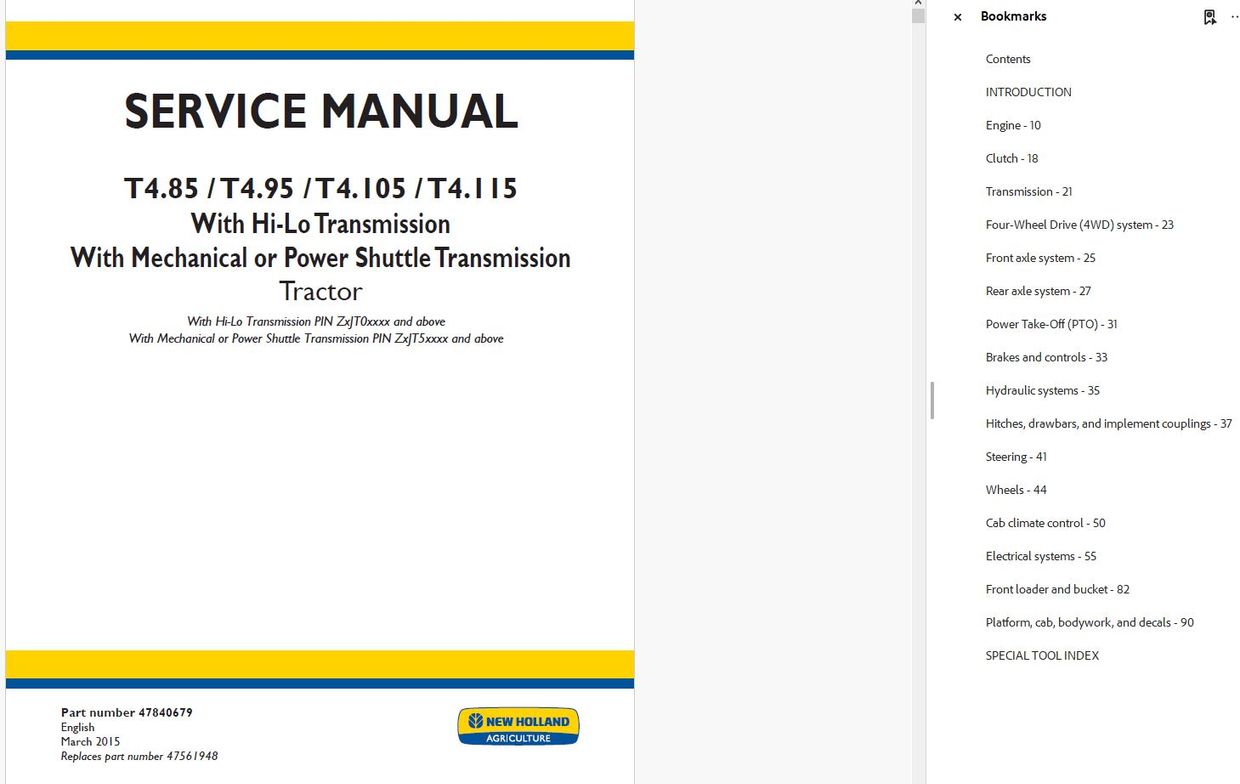
Task: Select Rear axle system - 27
Action: click(x=1038, y=291)
